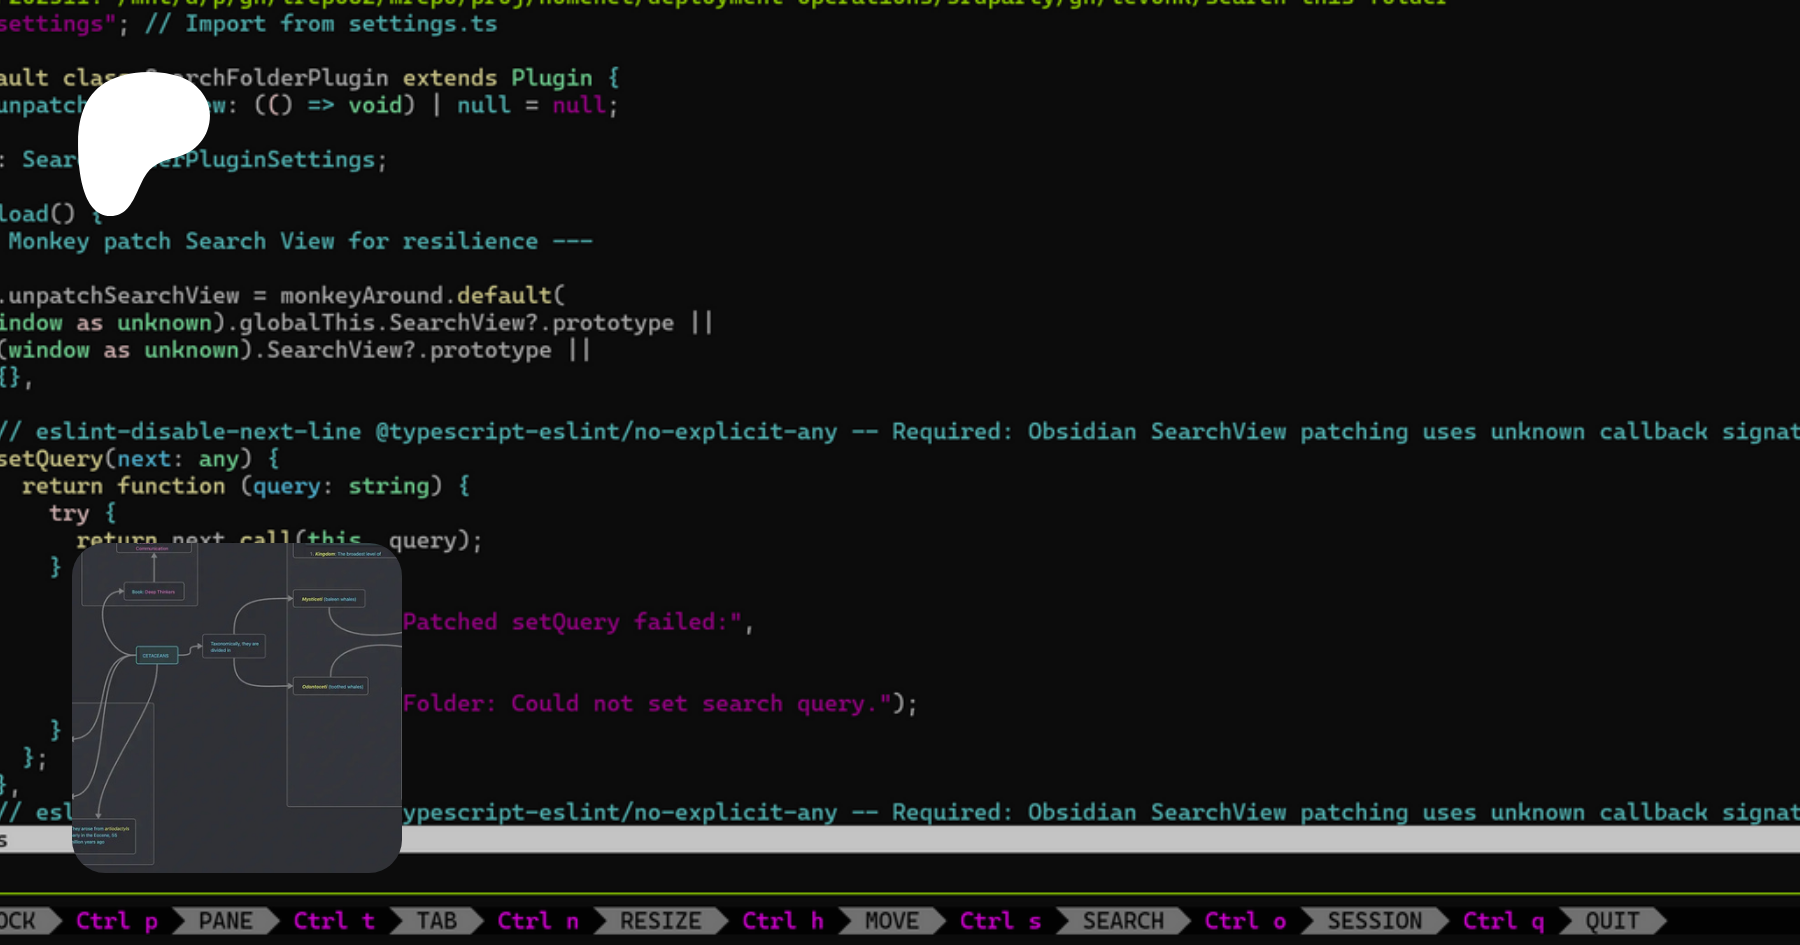Click the Kingdom list item in preview
The height and width of the screenshot is (945, 1800).
(x=345, y=554)
